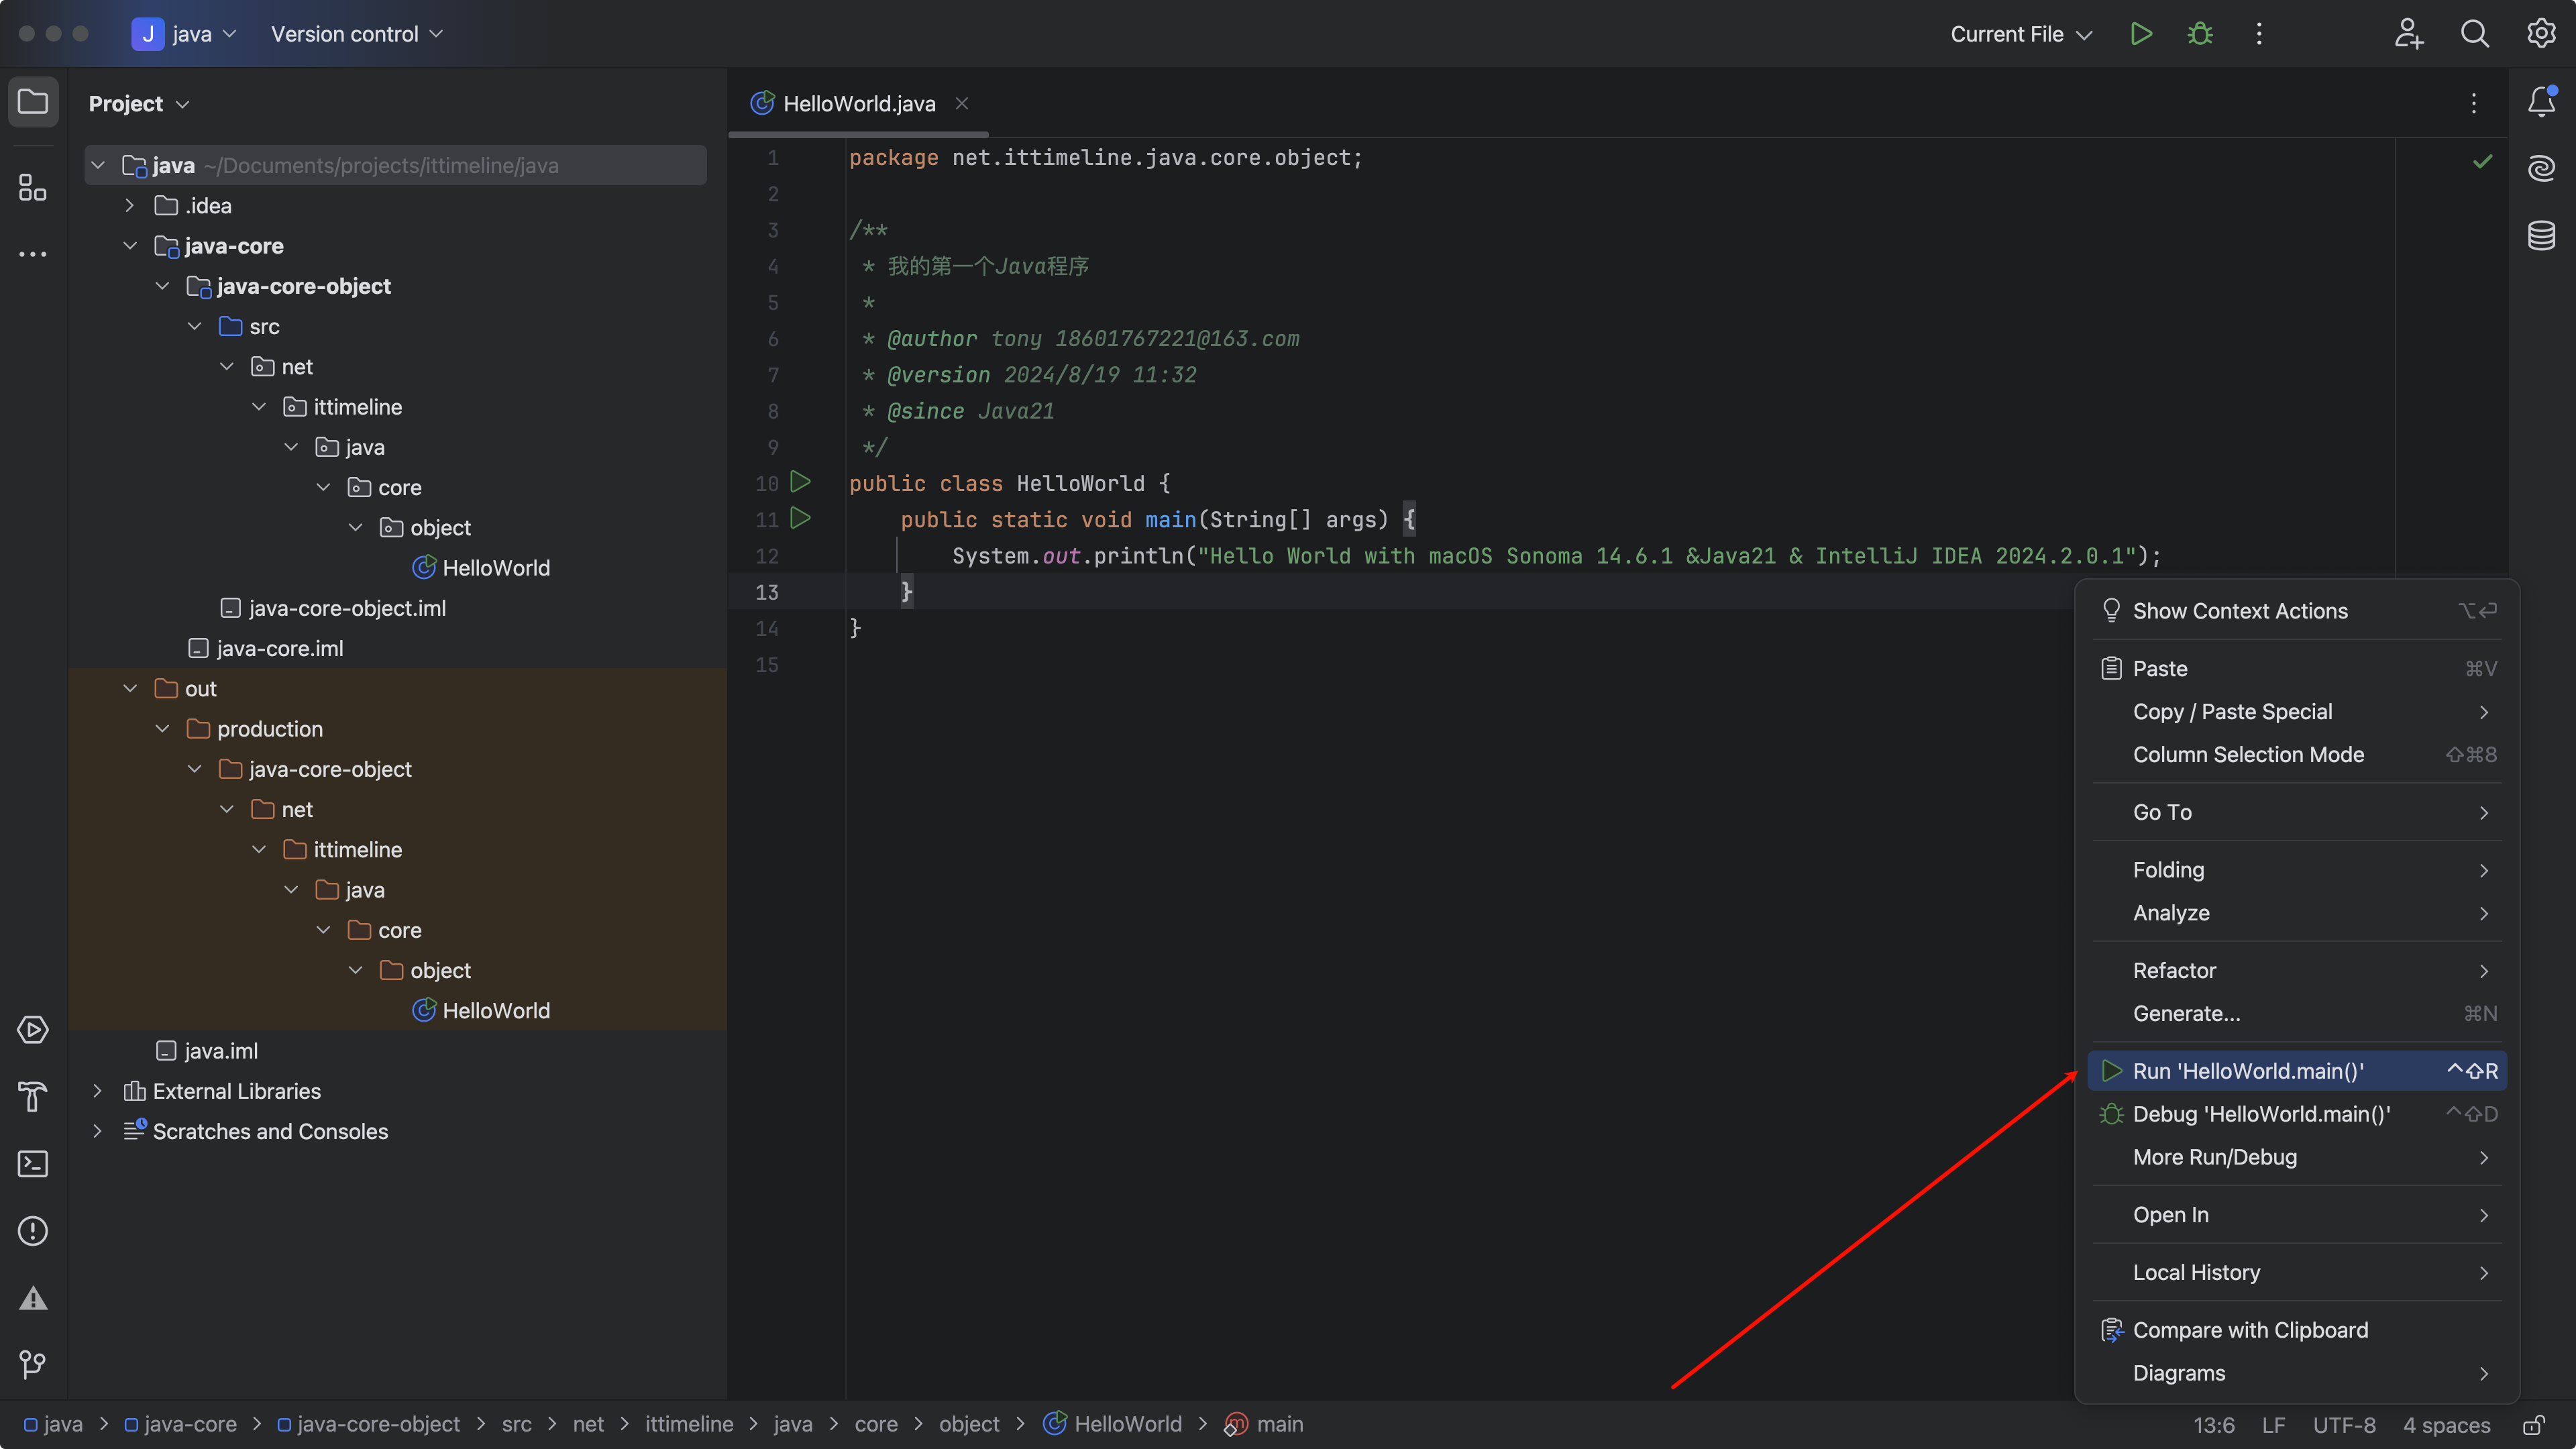Viewport: 2576px width, 1449px height.
Task: Open the Database tool window
Action: point(2541,236)
